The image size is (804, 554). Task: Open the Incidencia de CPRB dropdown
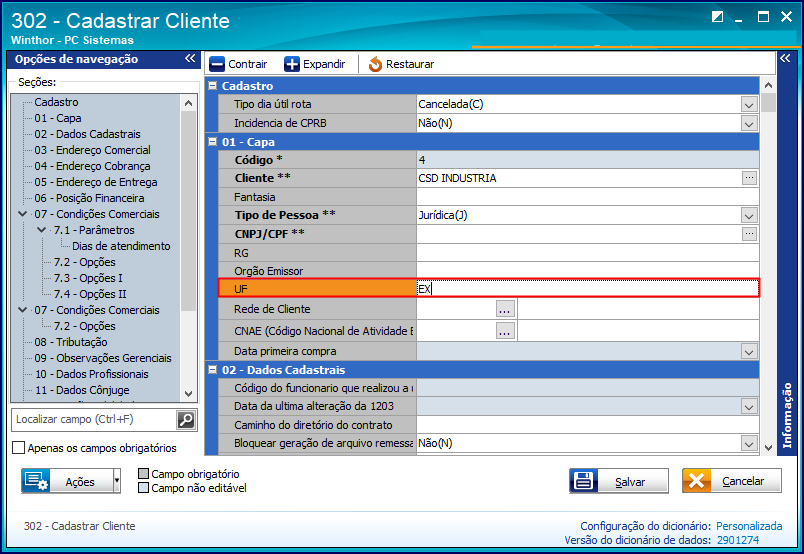tap(749, 124)
